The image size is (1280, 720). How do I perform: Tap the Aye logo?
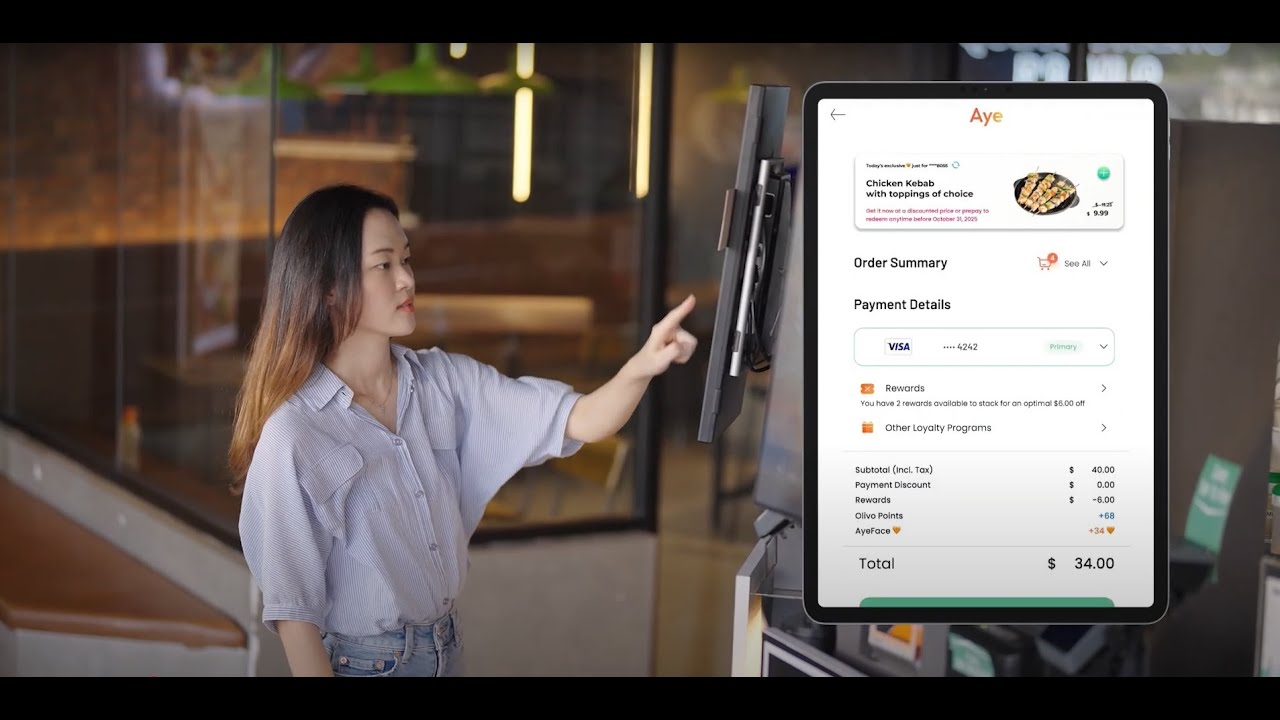(986, 117)
